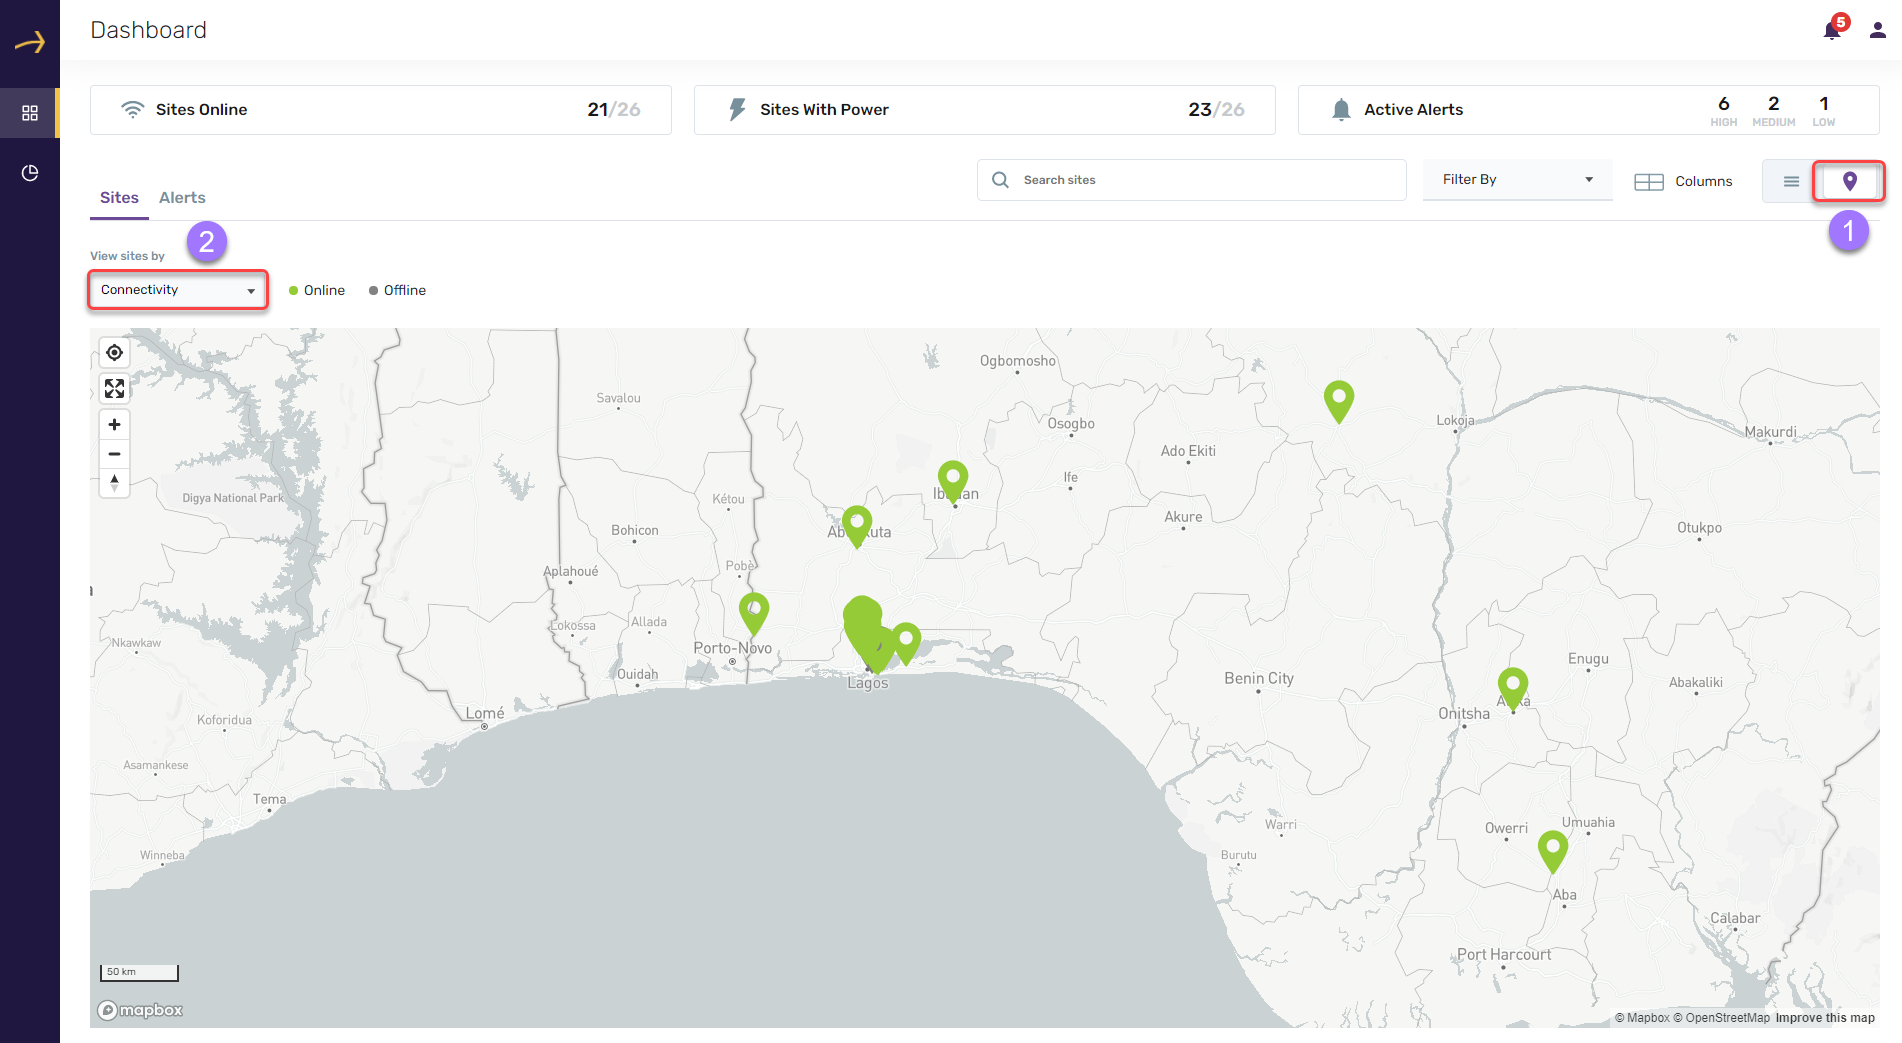
Task: Open the dashboard grid icon in sidebar
Action: click(30, 113)
